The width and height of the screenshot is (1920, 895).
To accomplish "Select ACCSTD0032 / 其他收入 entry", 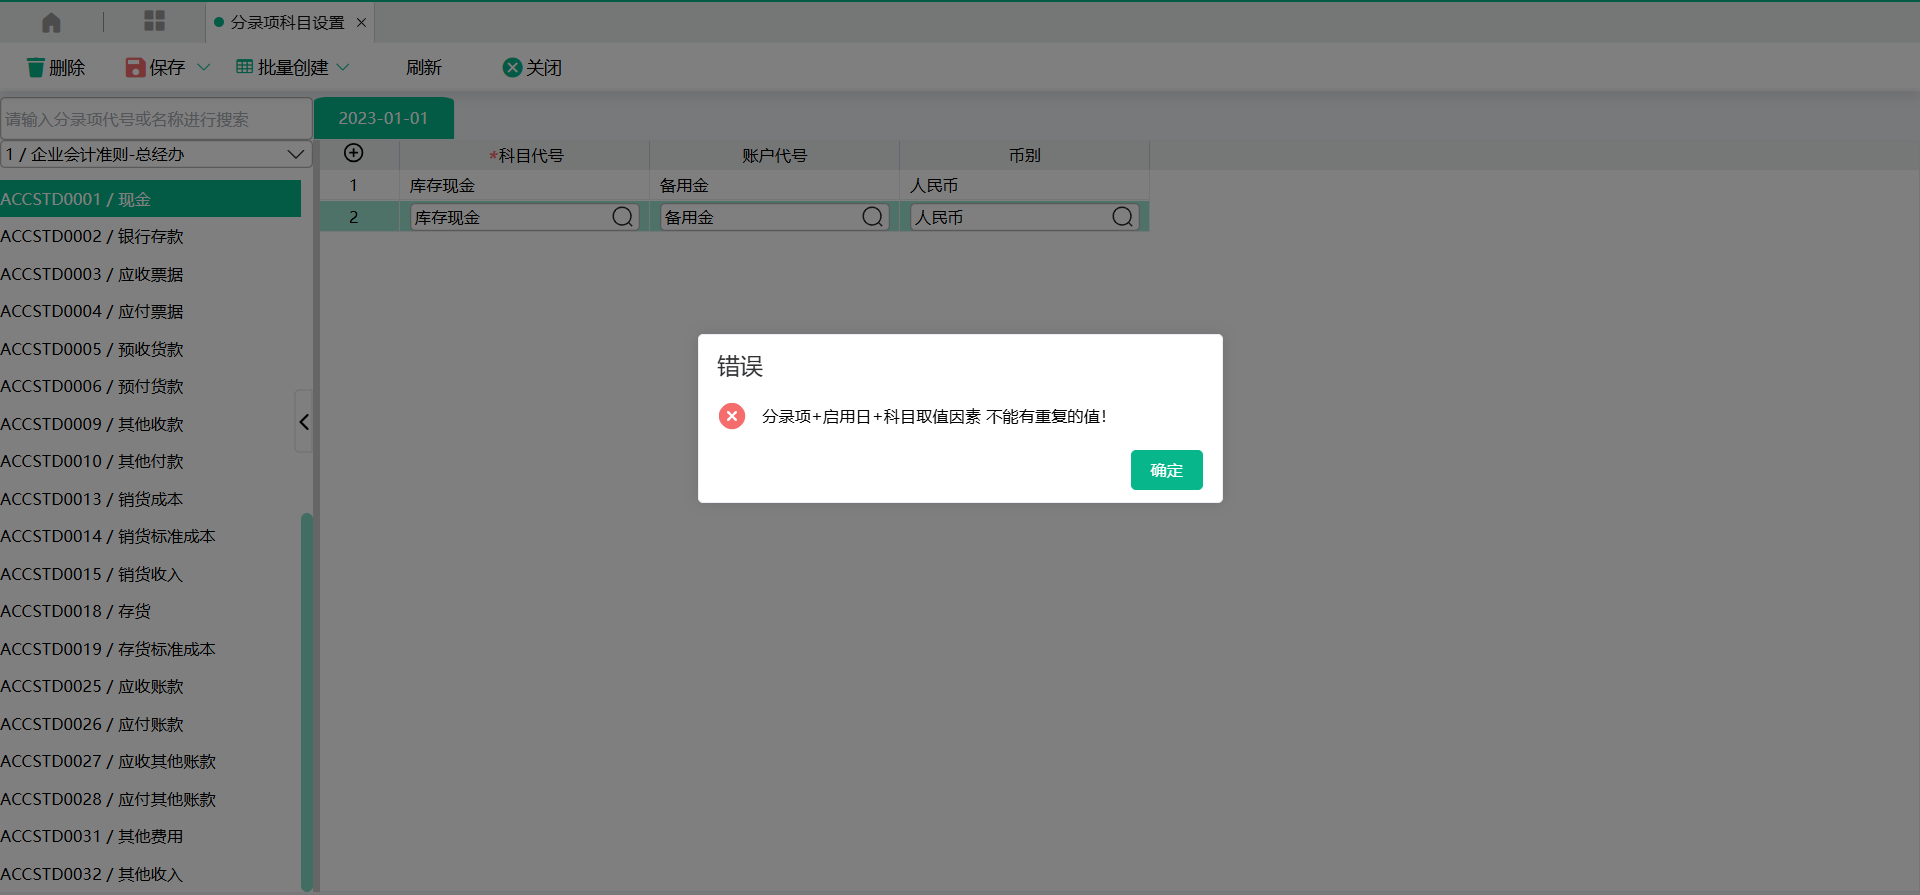I will [150, 874].
